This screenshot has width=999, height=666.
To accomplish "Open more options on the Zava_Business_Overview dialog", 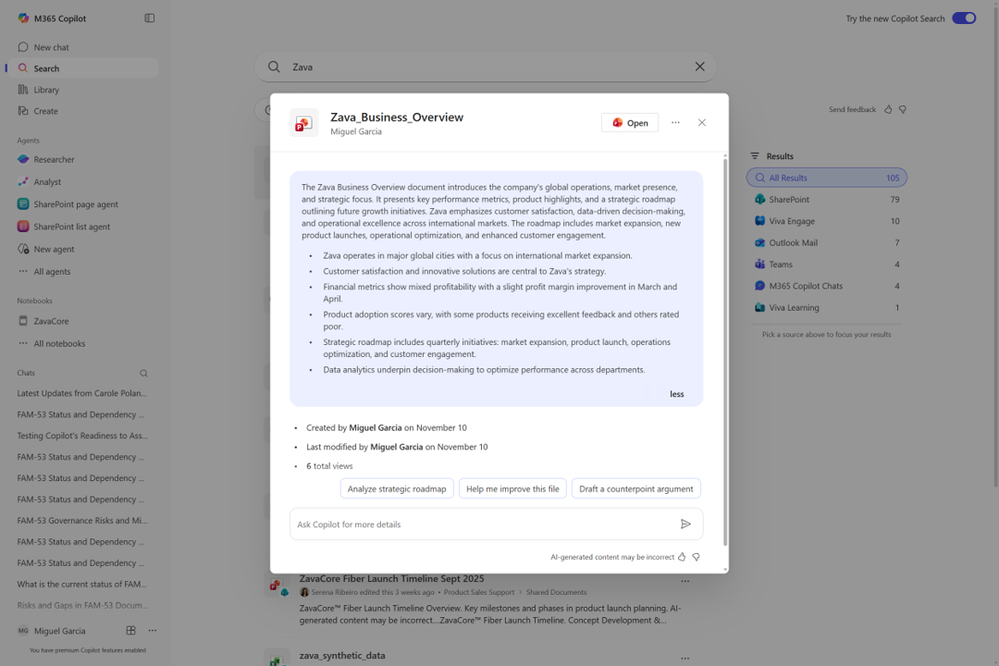I will point(675,122).
